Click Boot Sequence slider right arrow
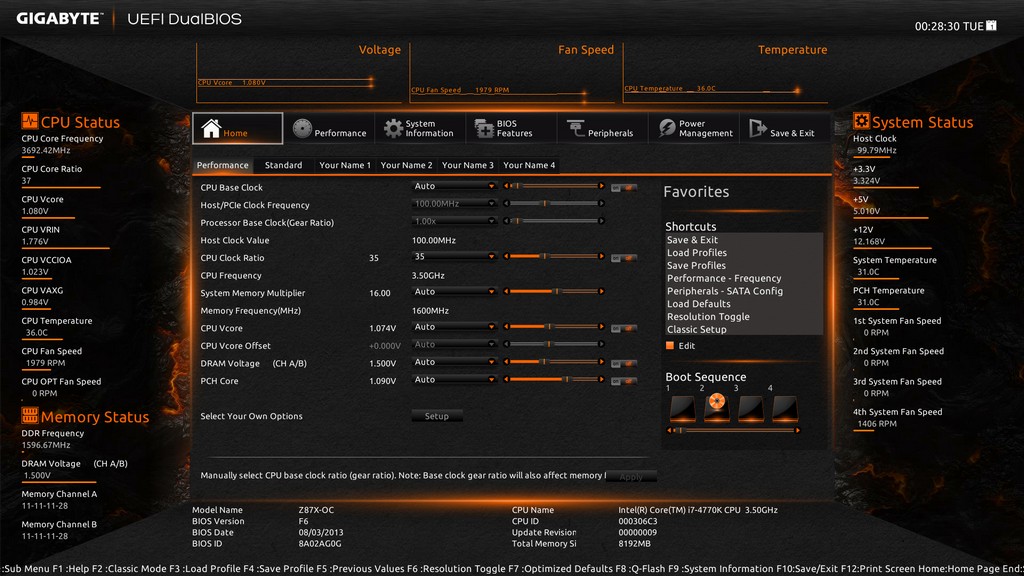The height and width of the screenshot is (576, 1024). coord(797,430)
